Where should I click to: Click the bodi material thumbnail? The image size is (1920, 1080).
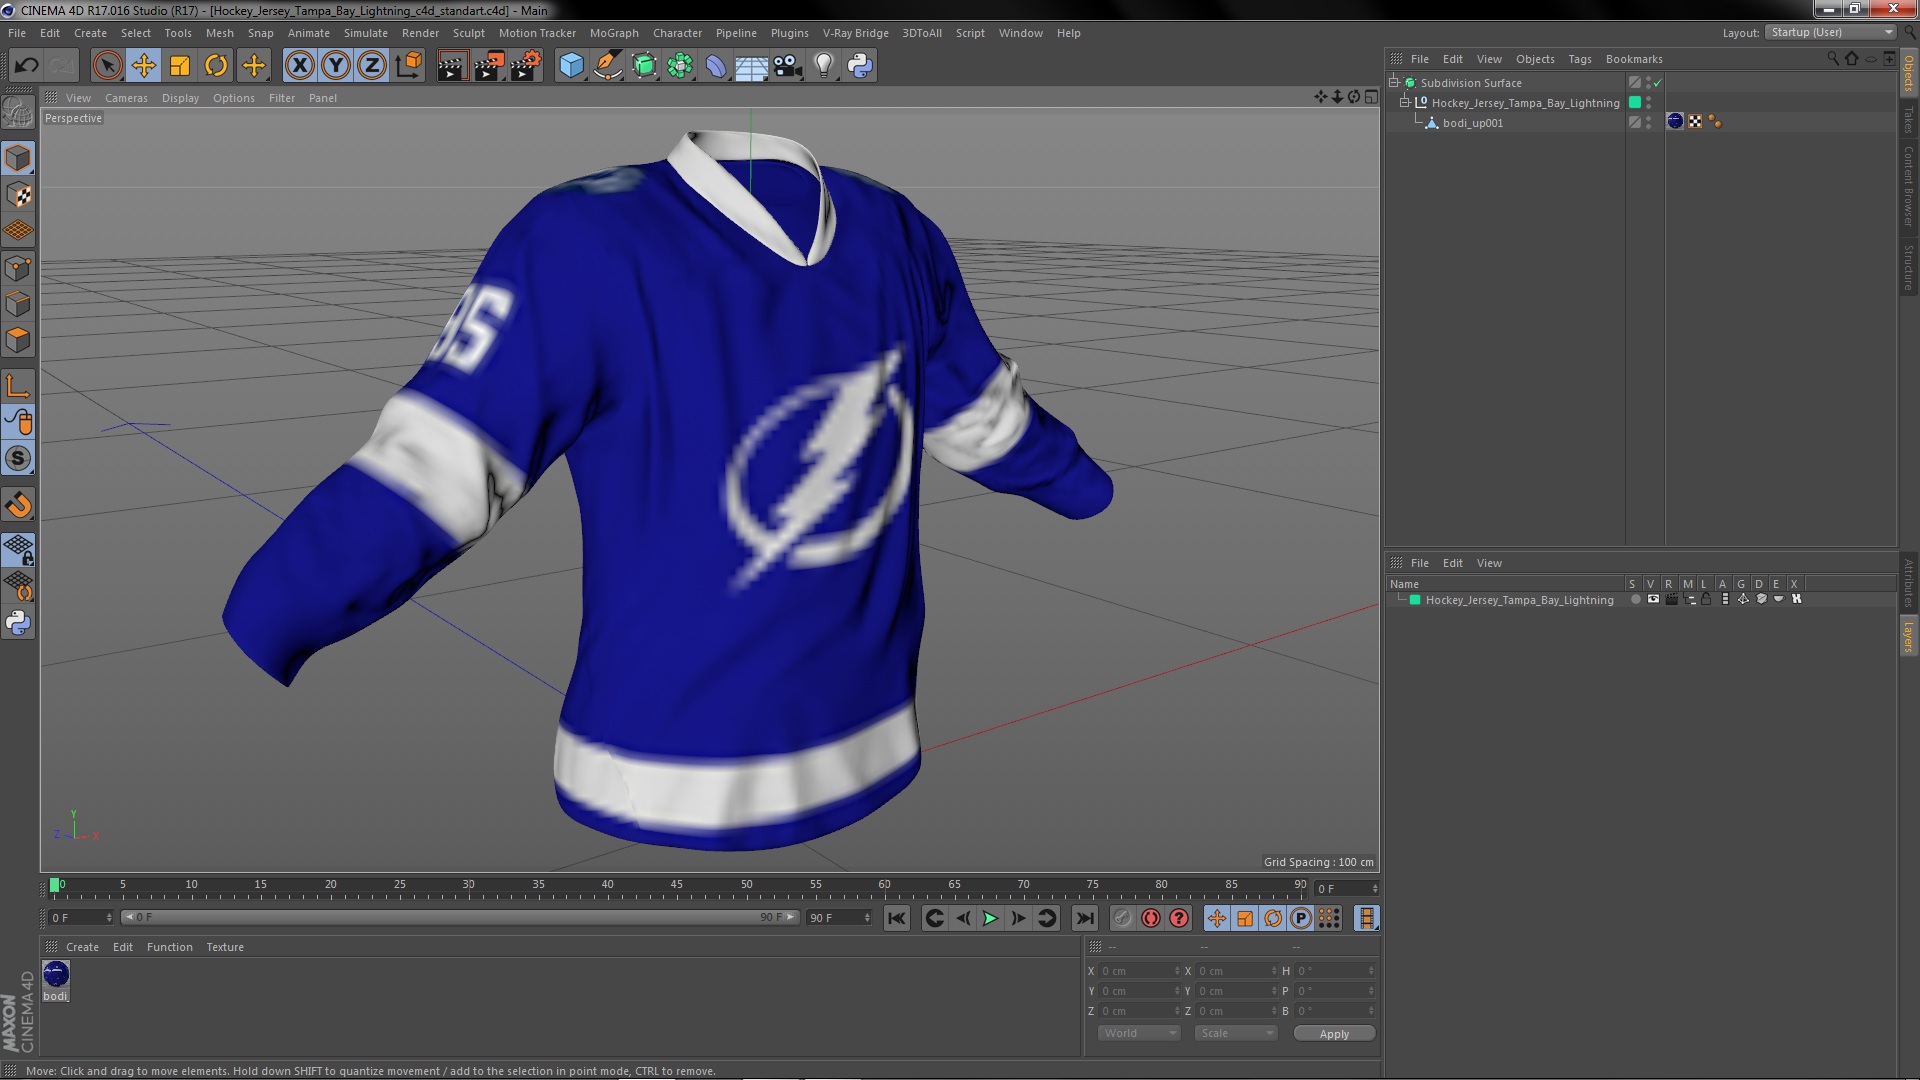click(x=56, y=973)
